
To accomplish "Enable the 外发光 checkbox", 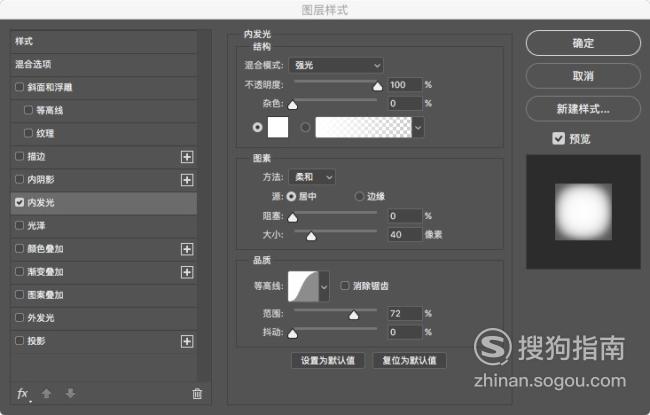I will point(19,318).
